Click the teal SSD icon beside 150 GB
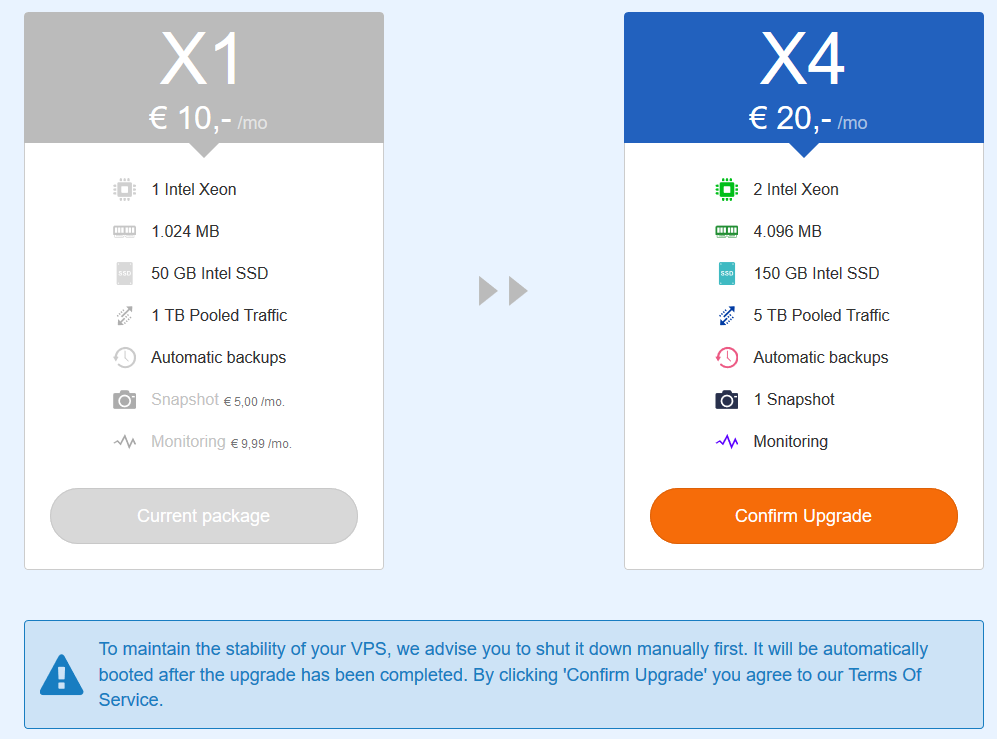This screenshot has height=739, width=997. (727, 273)
